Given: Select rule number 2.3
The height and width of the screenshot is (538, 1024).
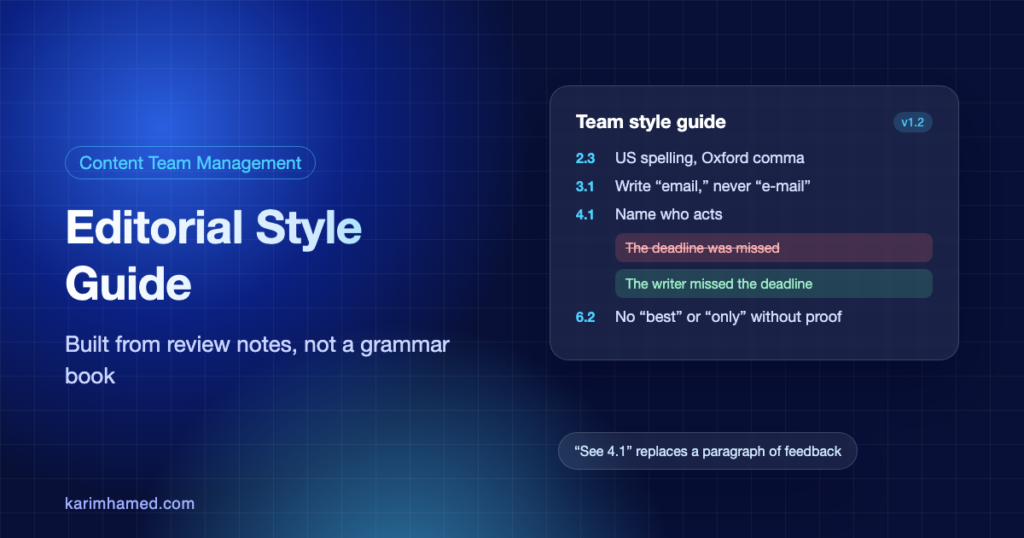Looking at the screenshot, I should point(585,158).
